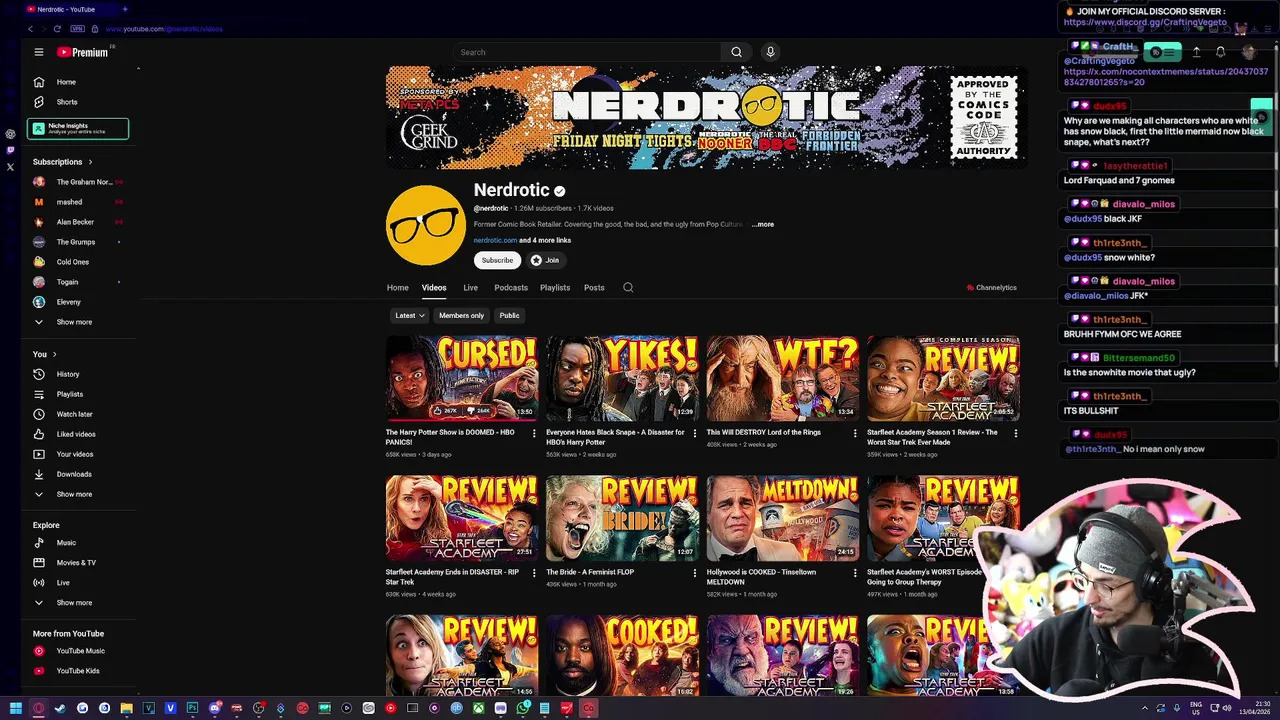
Task: Open the Latest sort dropdown
Action: coord(409,316)
